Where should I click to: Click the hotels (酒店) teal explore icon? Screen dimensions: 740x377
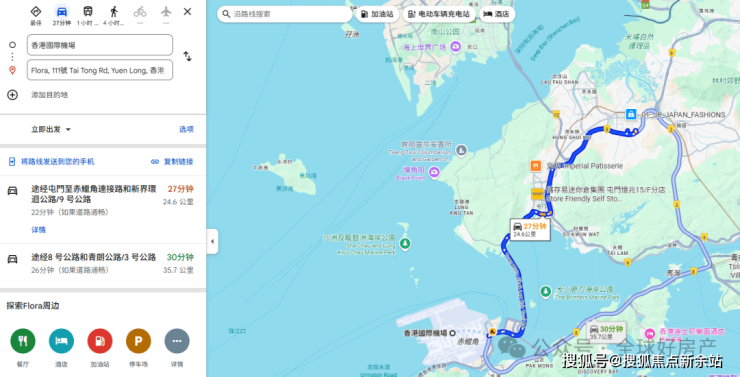tap(61, 341)
